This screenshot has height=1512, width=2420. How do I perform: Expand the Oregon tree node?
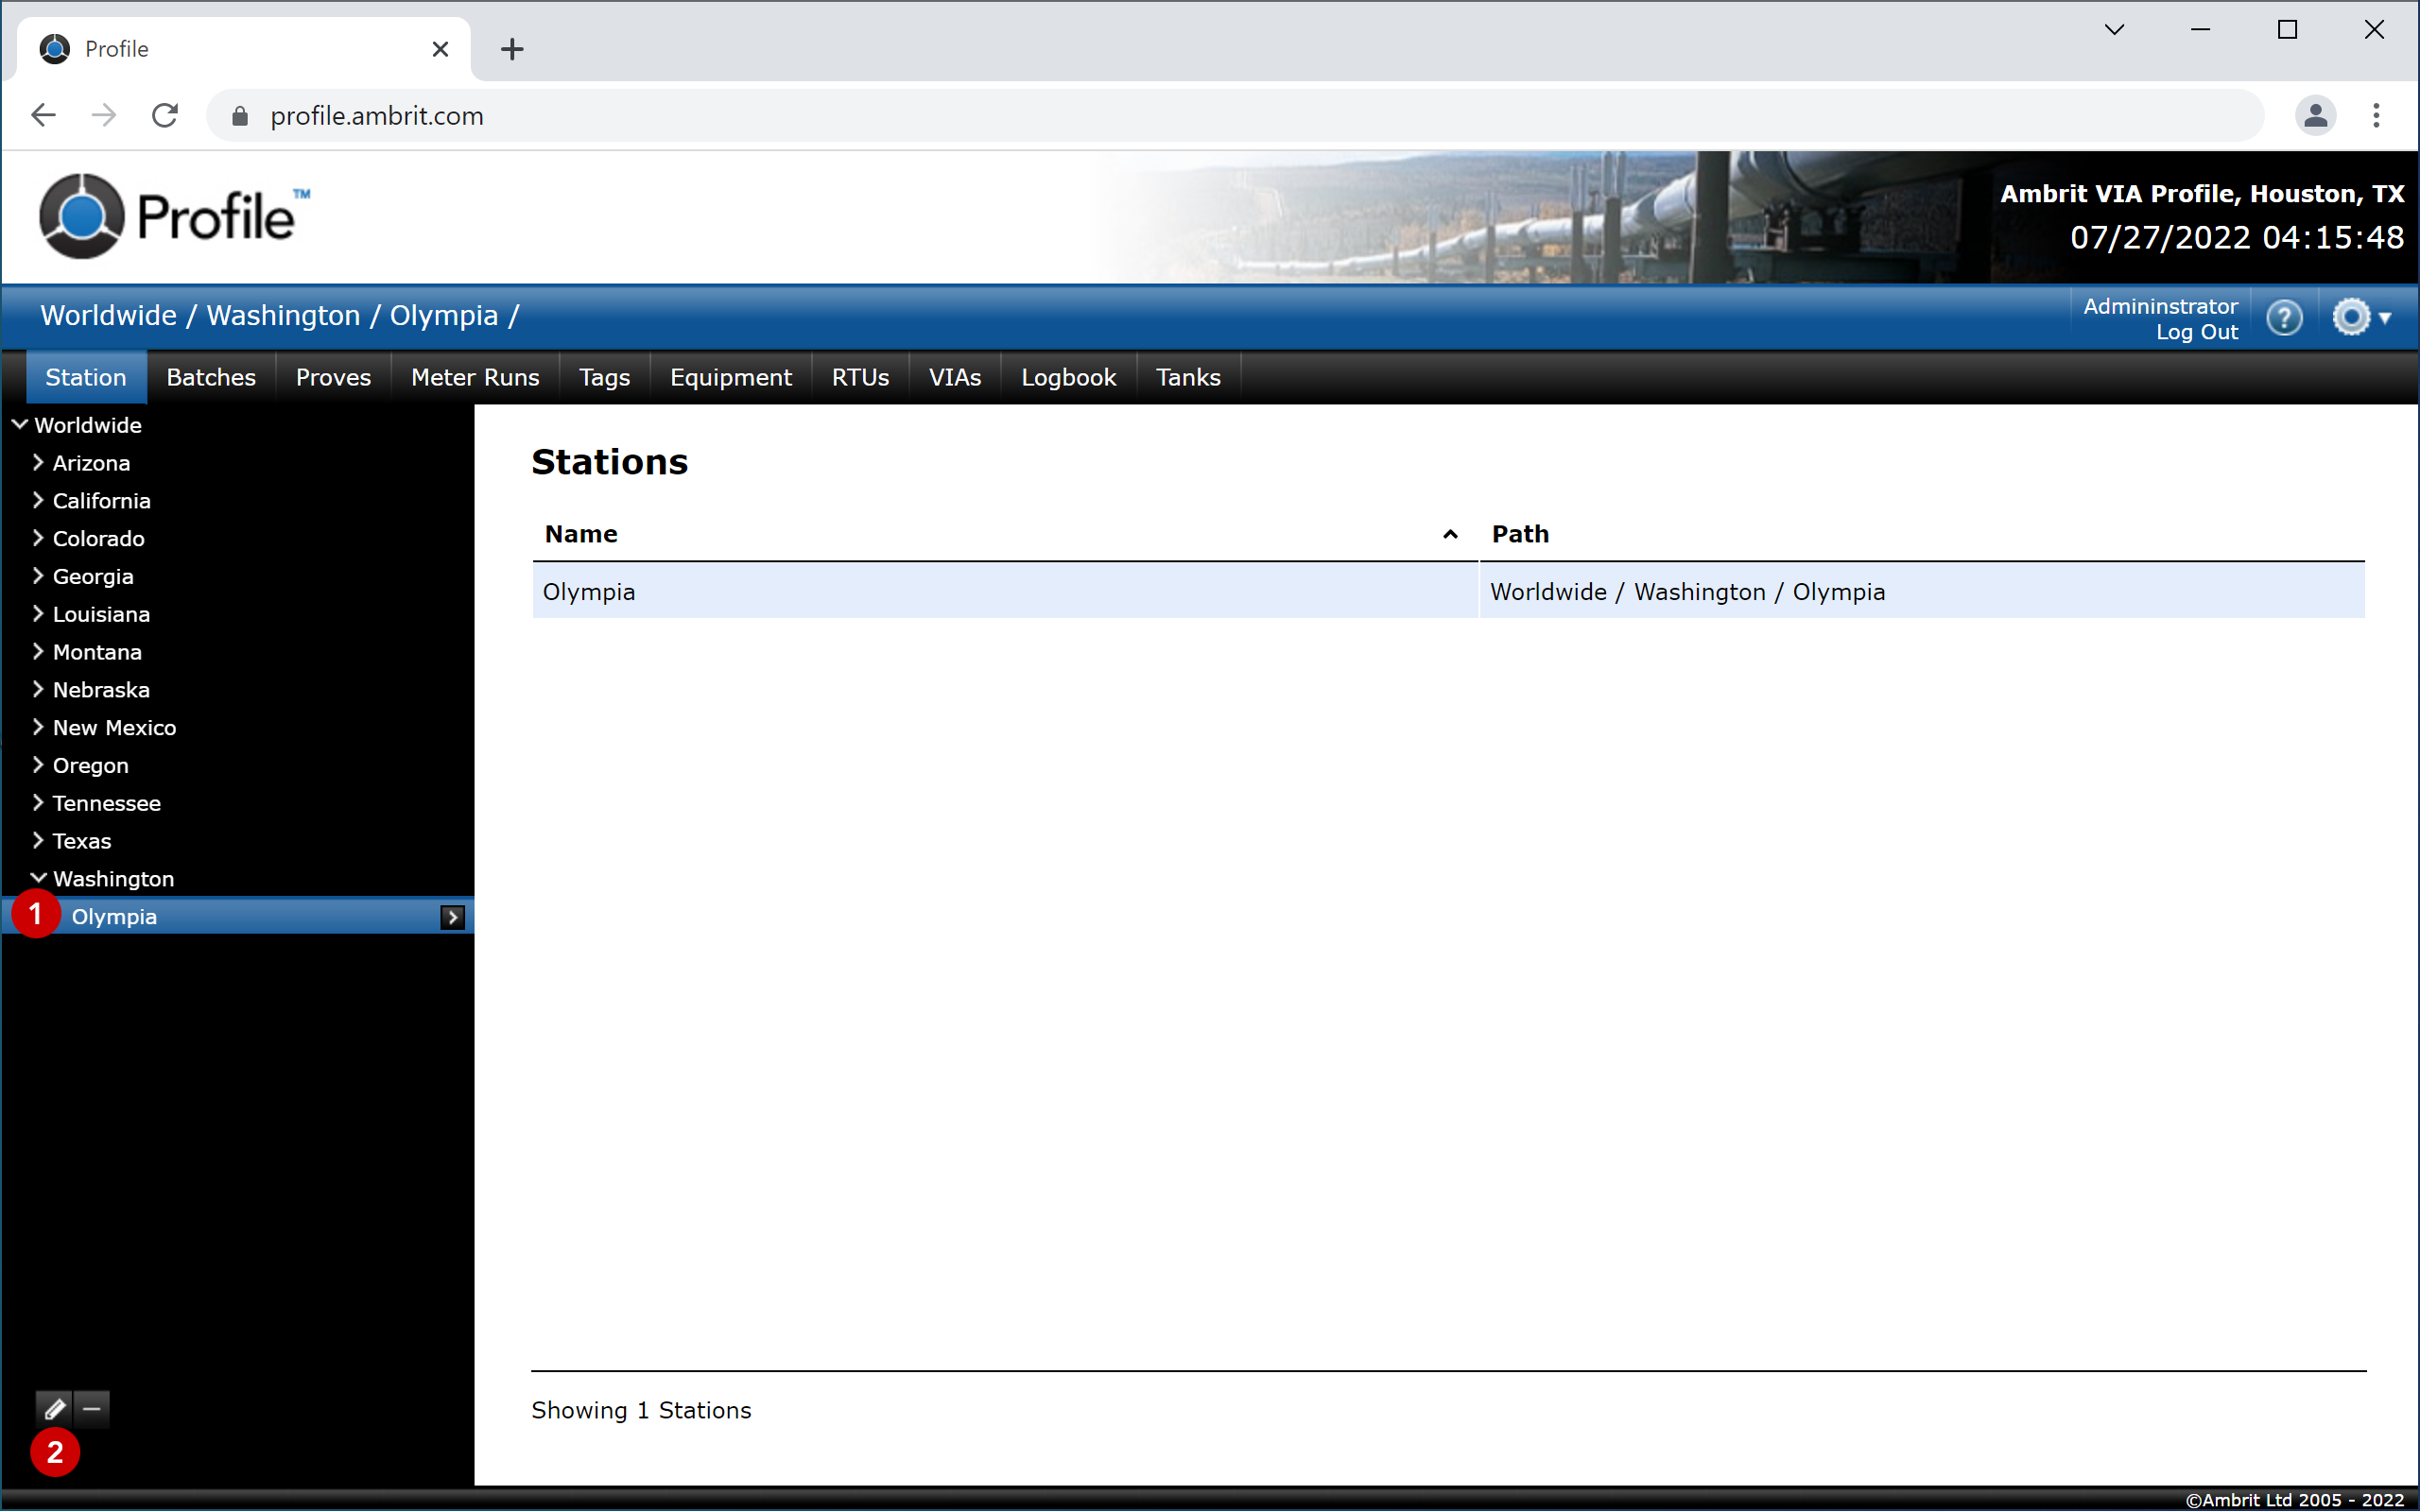38,765
